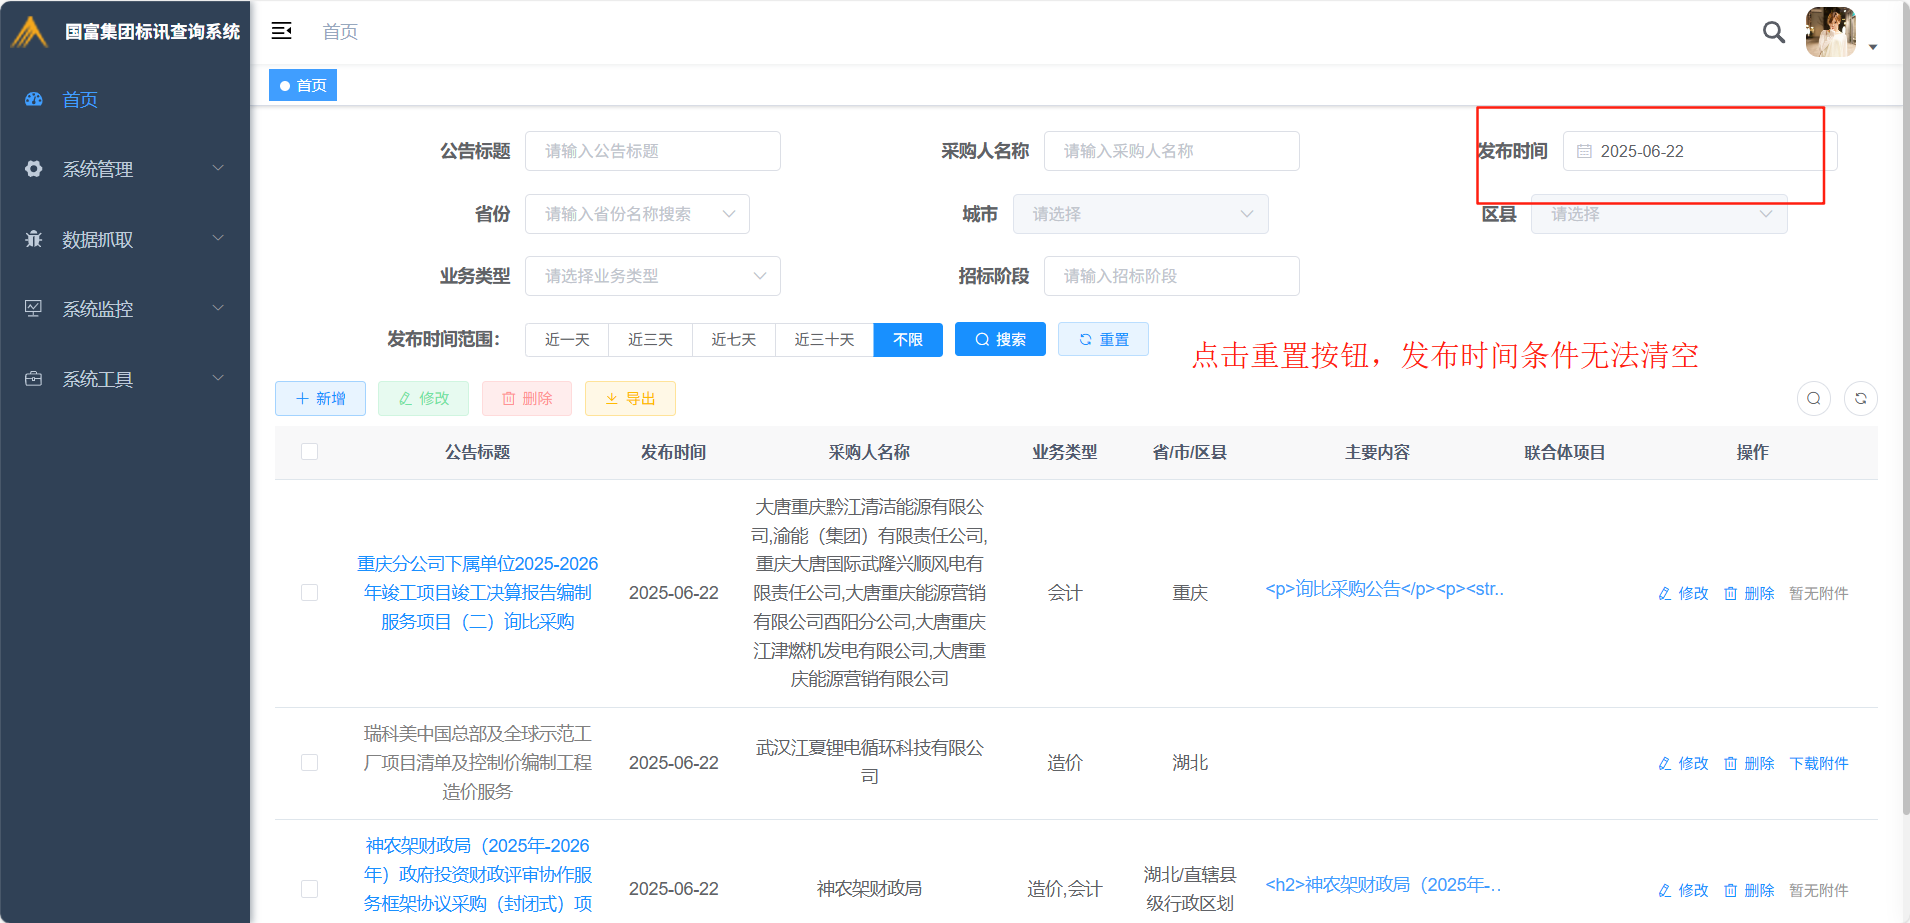This screenshot has width=1910, height=923.
Task: Collapse sidebar with the hamburger icon
Action: point(282,31)
